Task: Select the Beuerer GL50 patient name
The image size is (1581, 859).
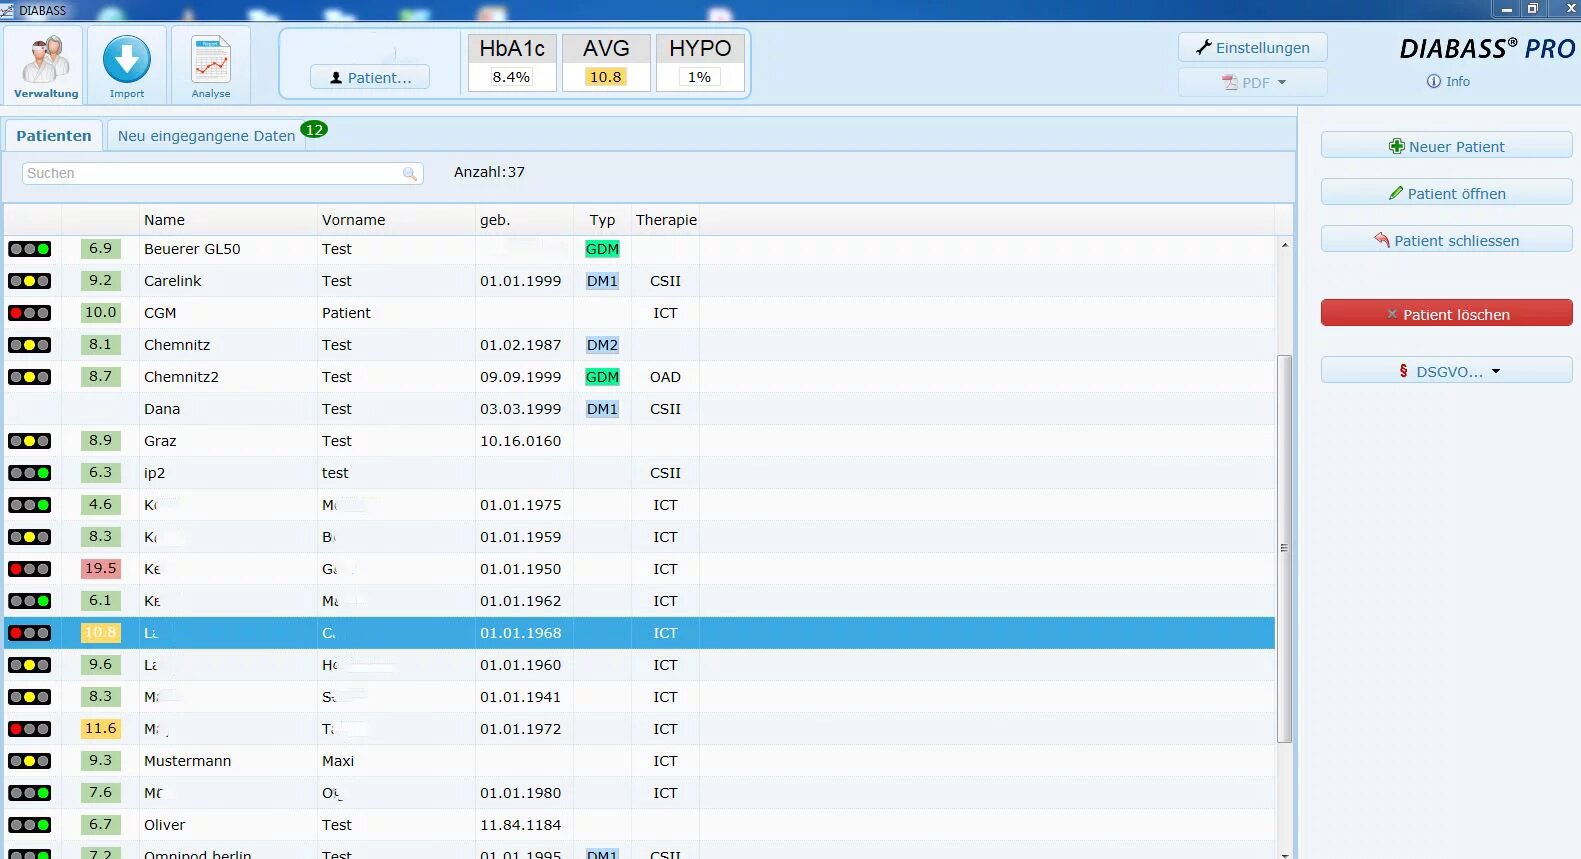Action: click(x=192, y=249)
